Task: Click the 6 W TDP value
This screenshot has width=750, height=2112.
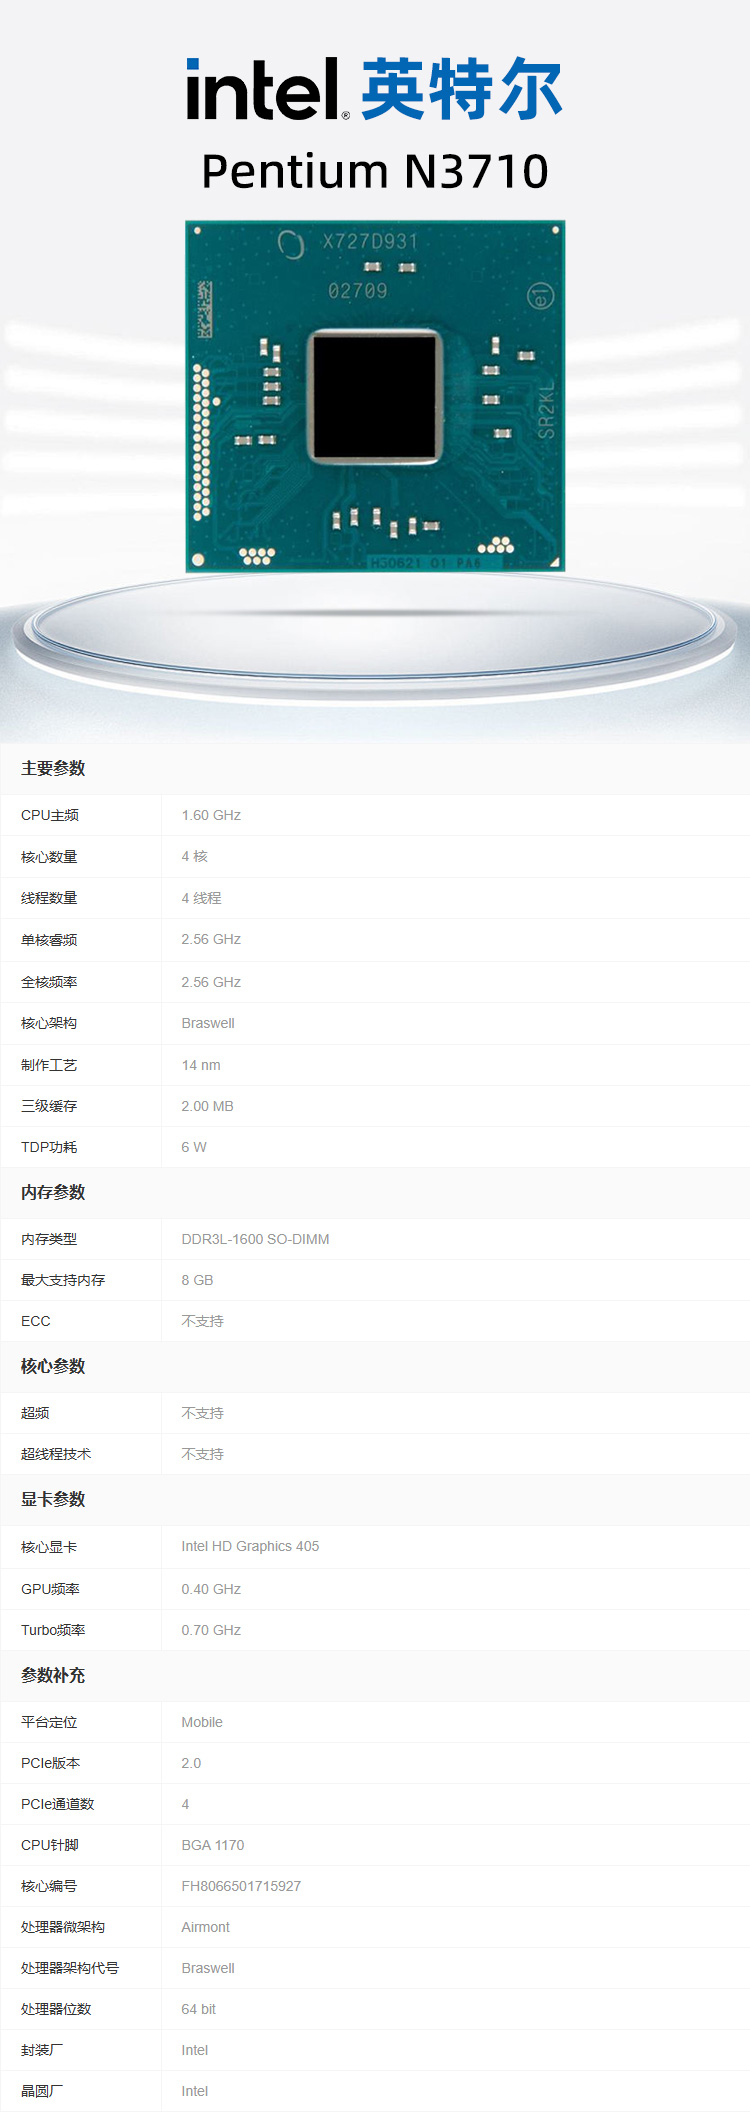Action: click(x=194, y=1147)
